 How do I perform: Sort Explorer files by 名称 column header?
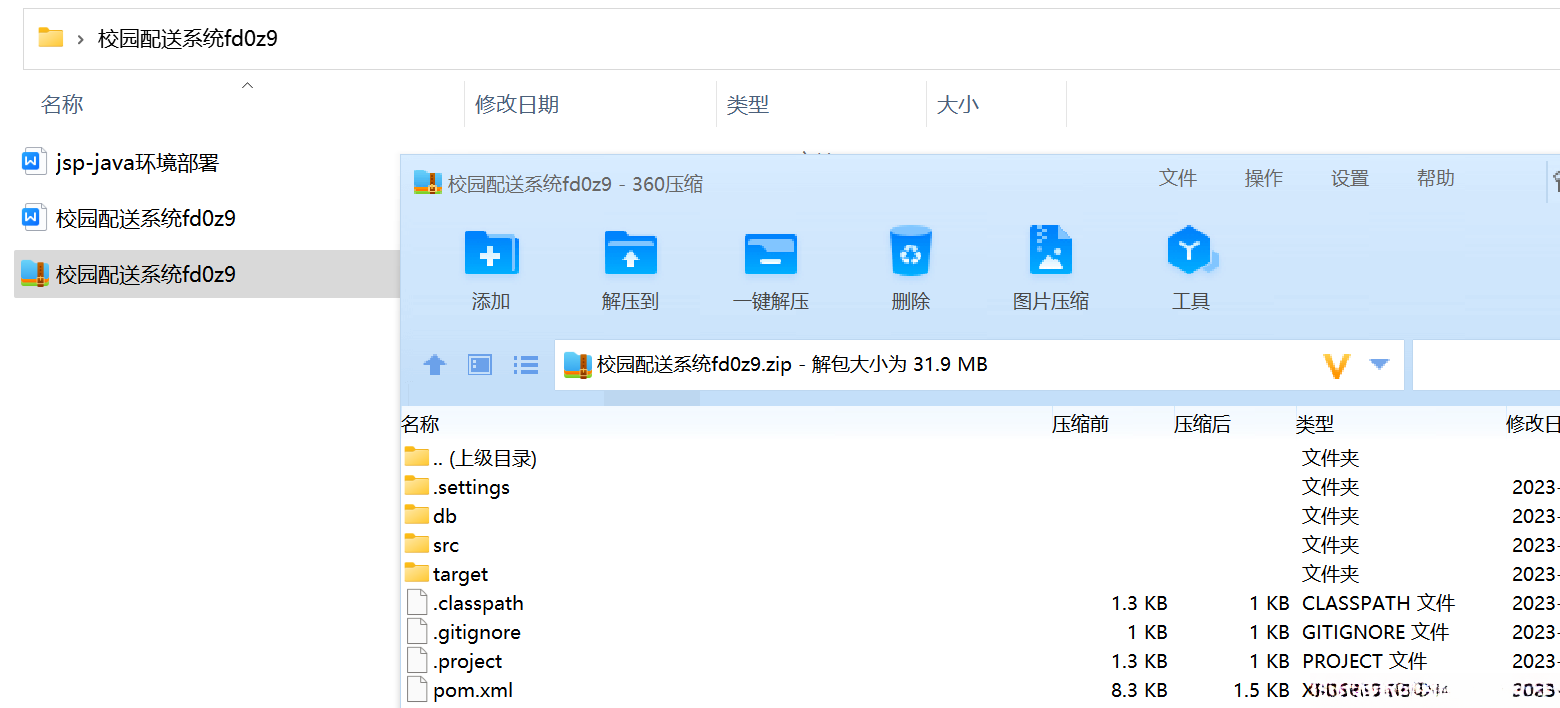[x=62, y=104]
